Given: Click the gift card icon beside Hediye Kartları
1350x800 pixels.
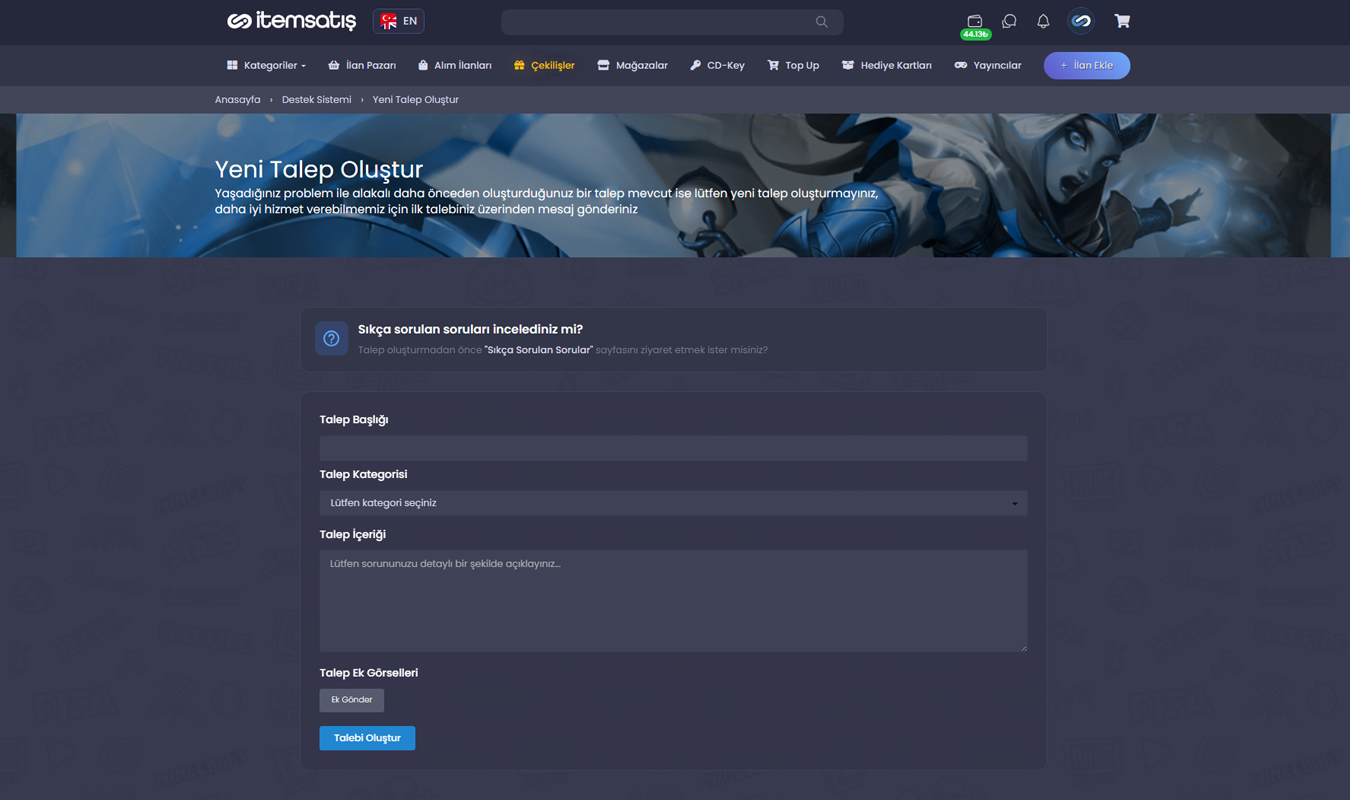Looking at the screenshot, I should [x=848, y=65].
